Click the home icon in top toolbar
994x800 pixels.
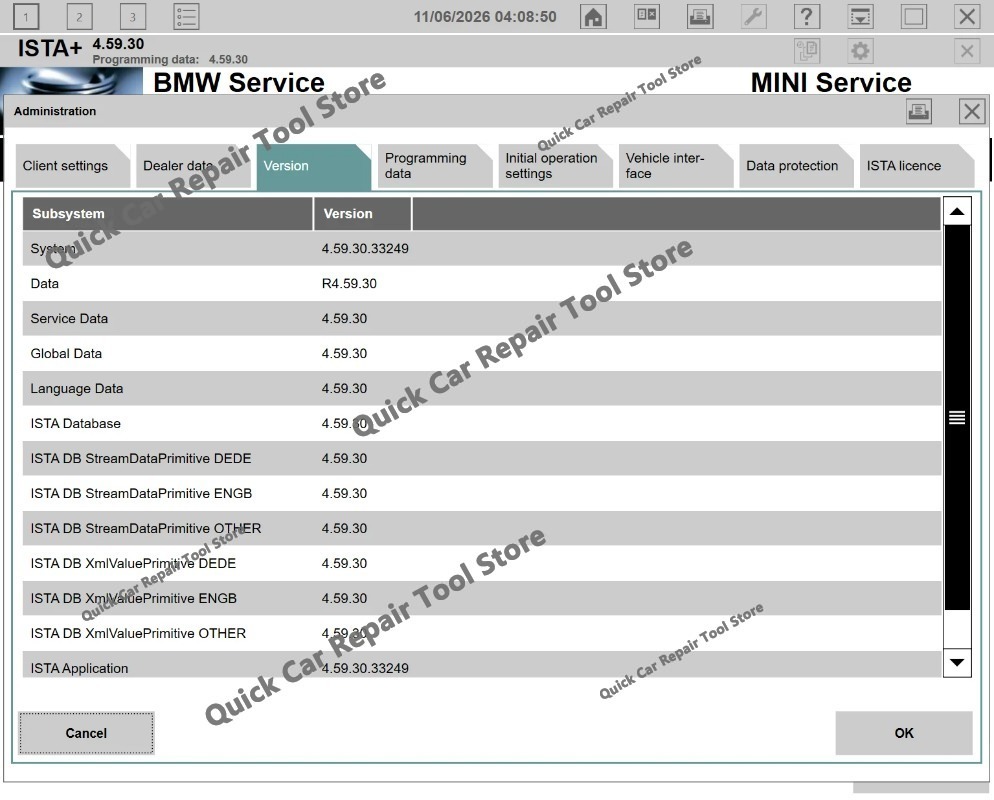click(593, 16)
